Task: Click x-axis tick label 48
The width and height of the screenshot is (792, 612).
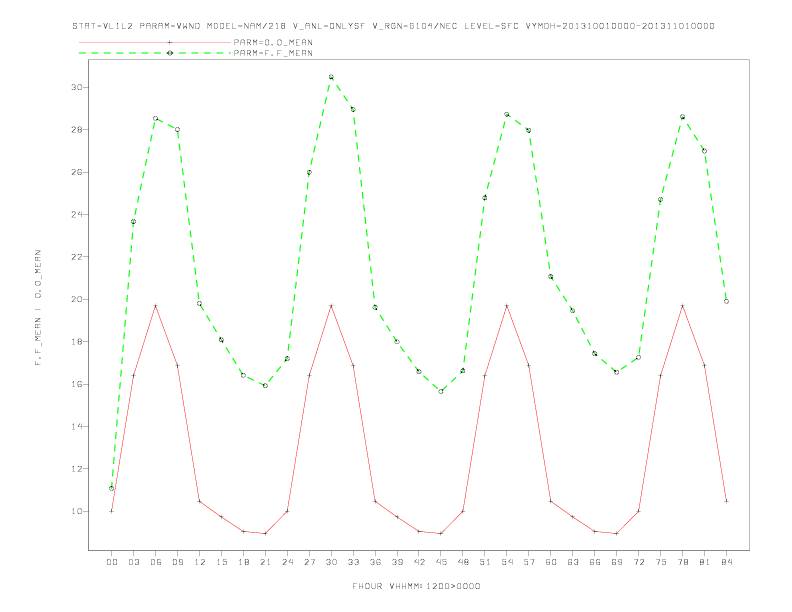Action: coord(463,562)
